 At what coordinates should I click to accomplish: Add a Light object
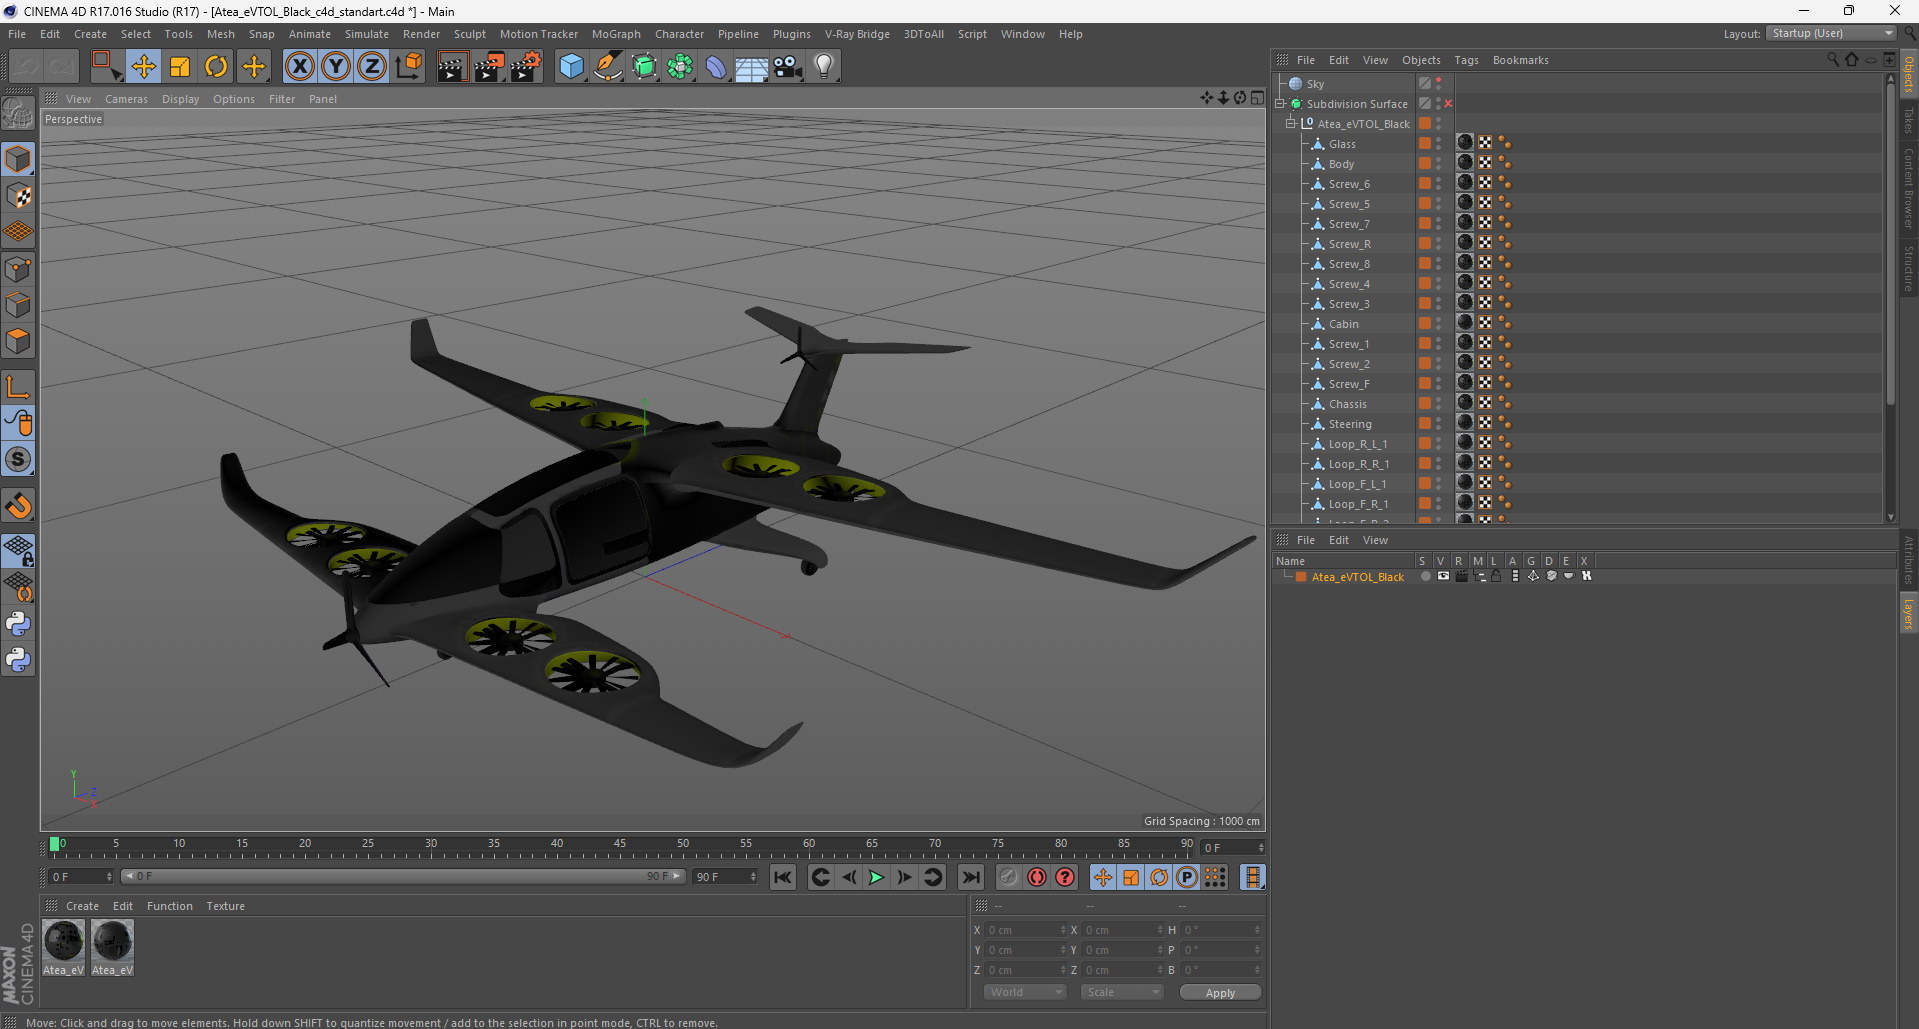coord(823,67)
